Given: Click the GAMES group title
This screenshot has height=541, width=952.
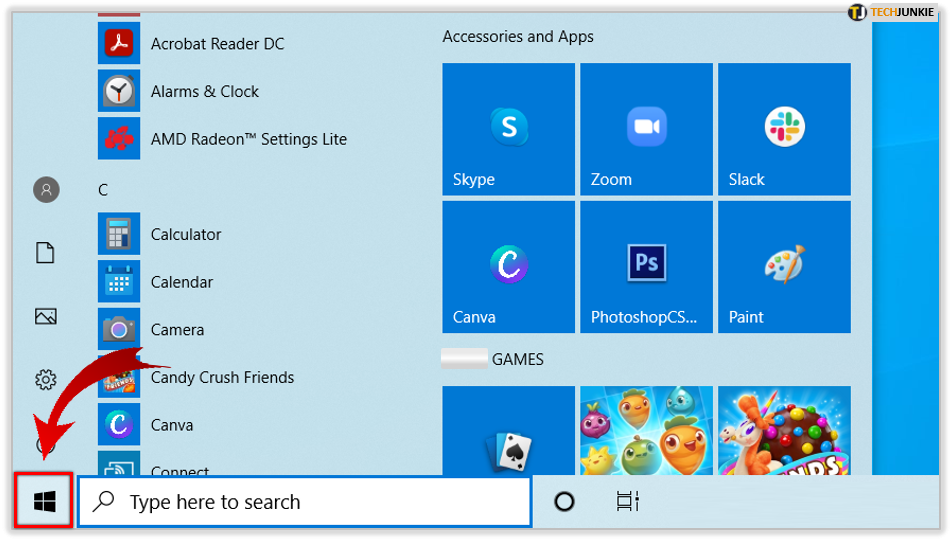Looking at the screenshot, I should tap(517, 359).
